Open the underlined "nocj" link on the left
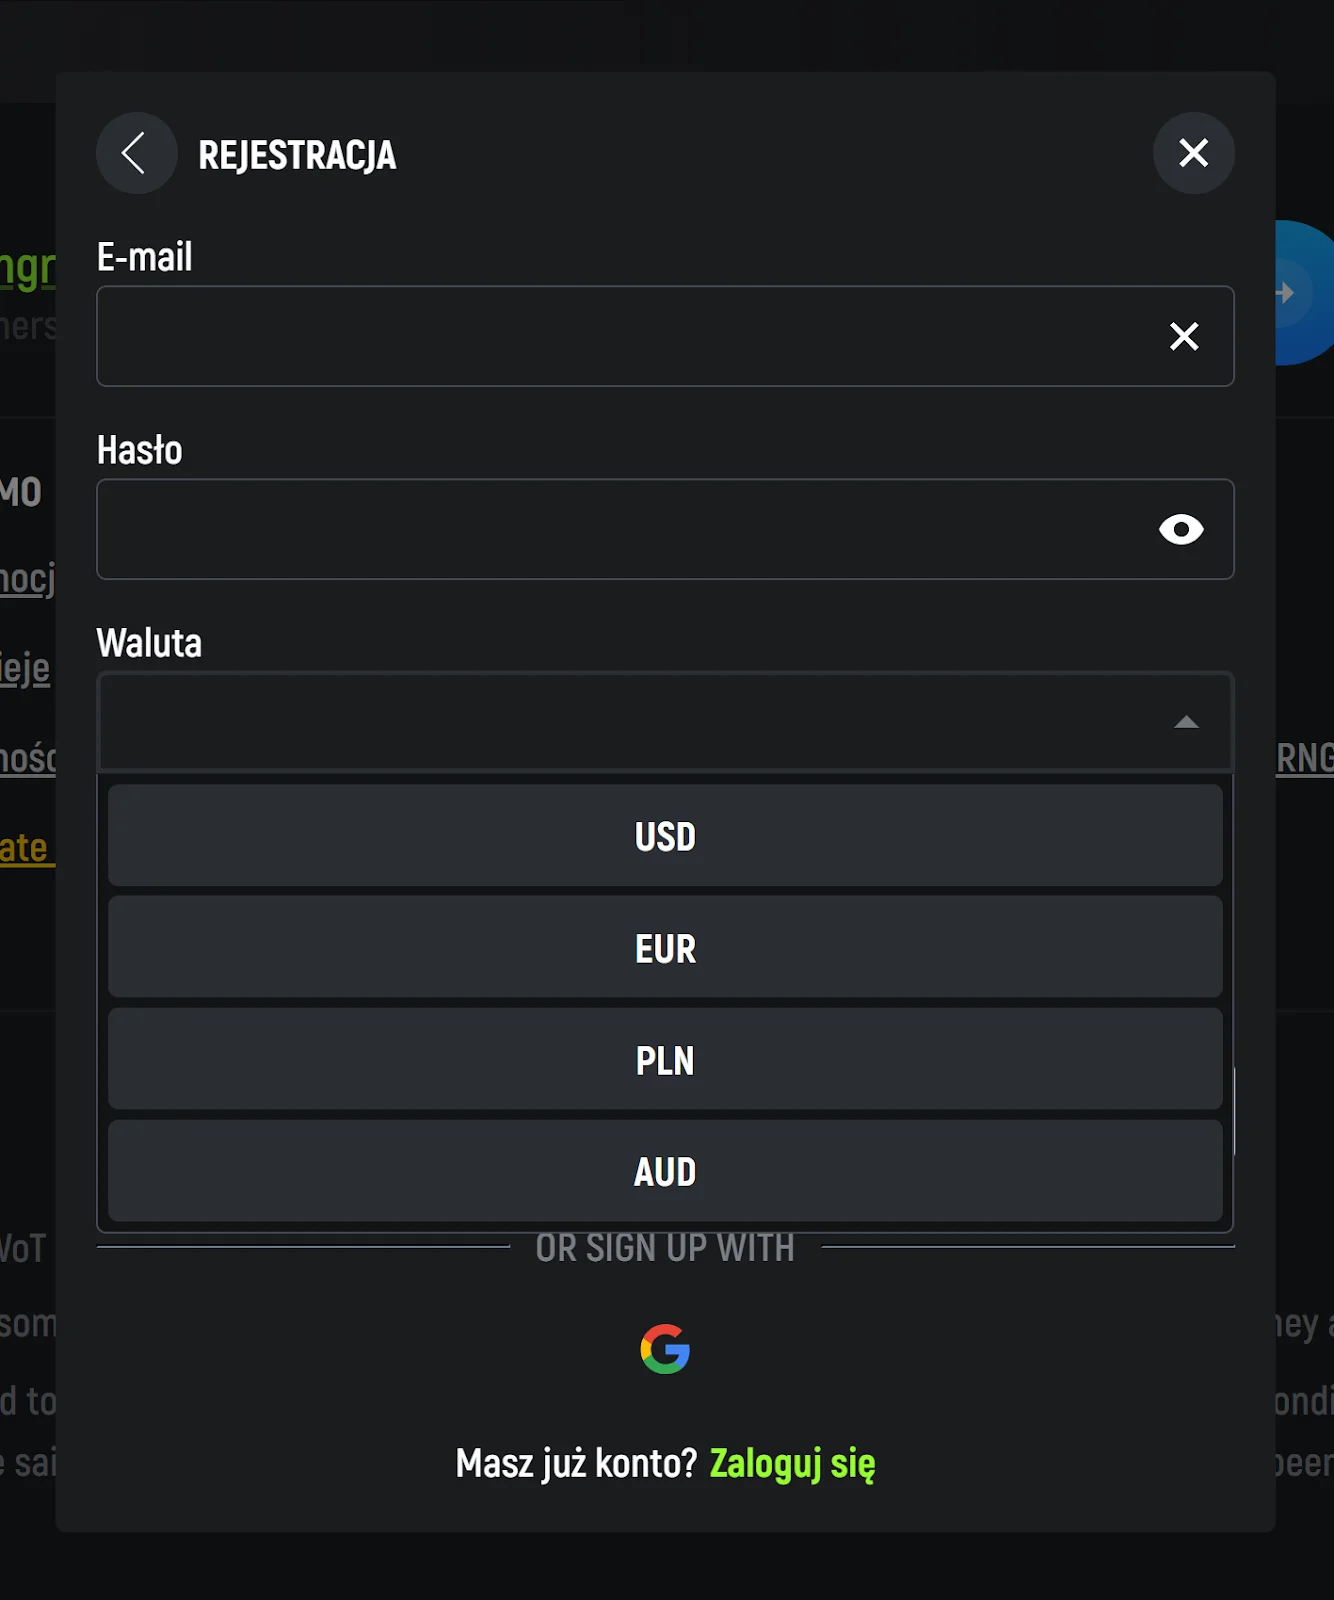Viewport: 1334px width, 1600px height. pos(28,578)
